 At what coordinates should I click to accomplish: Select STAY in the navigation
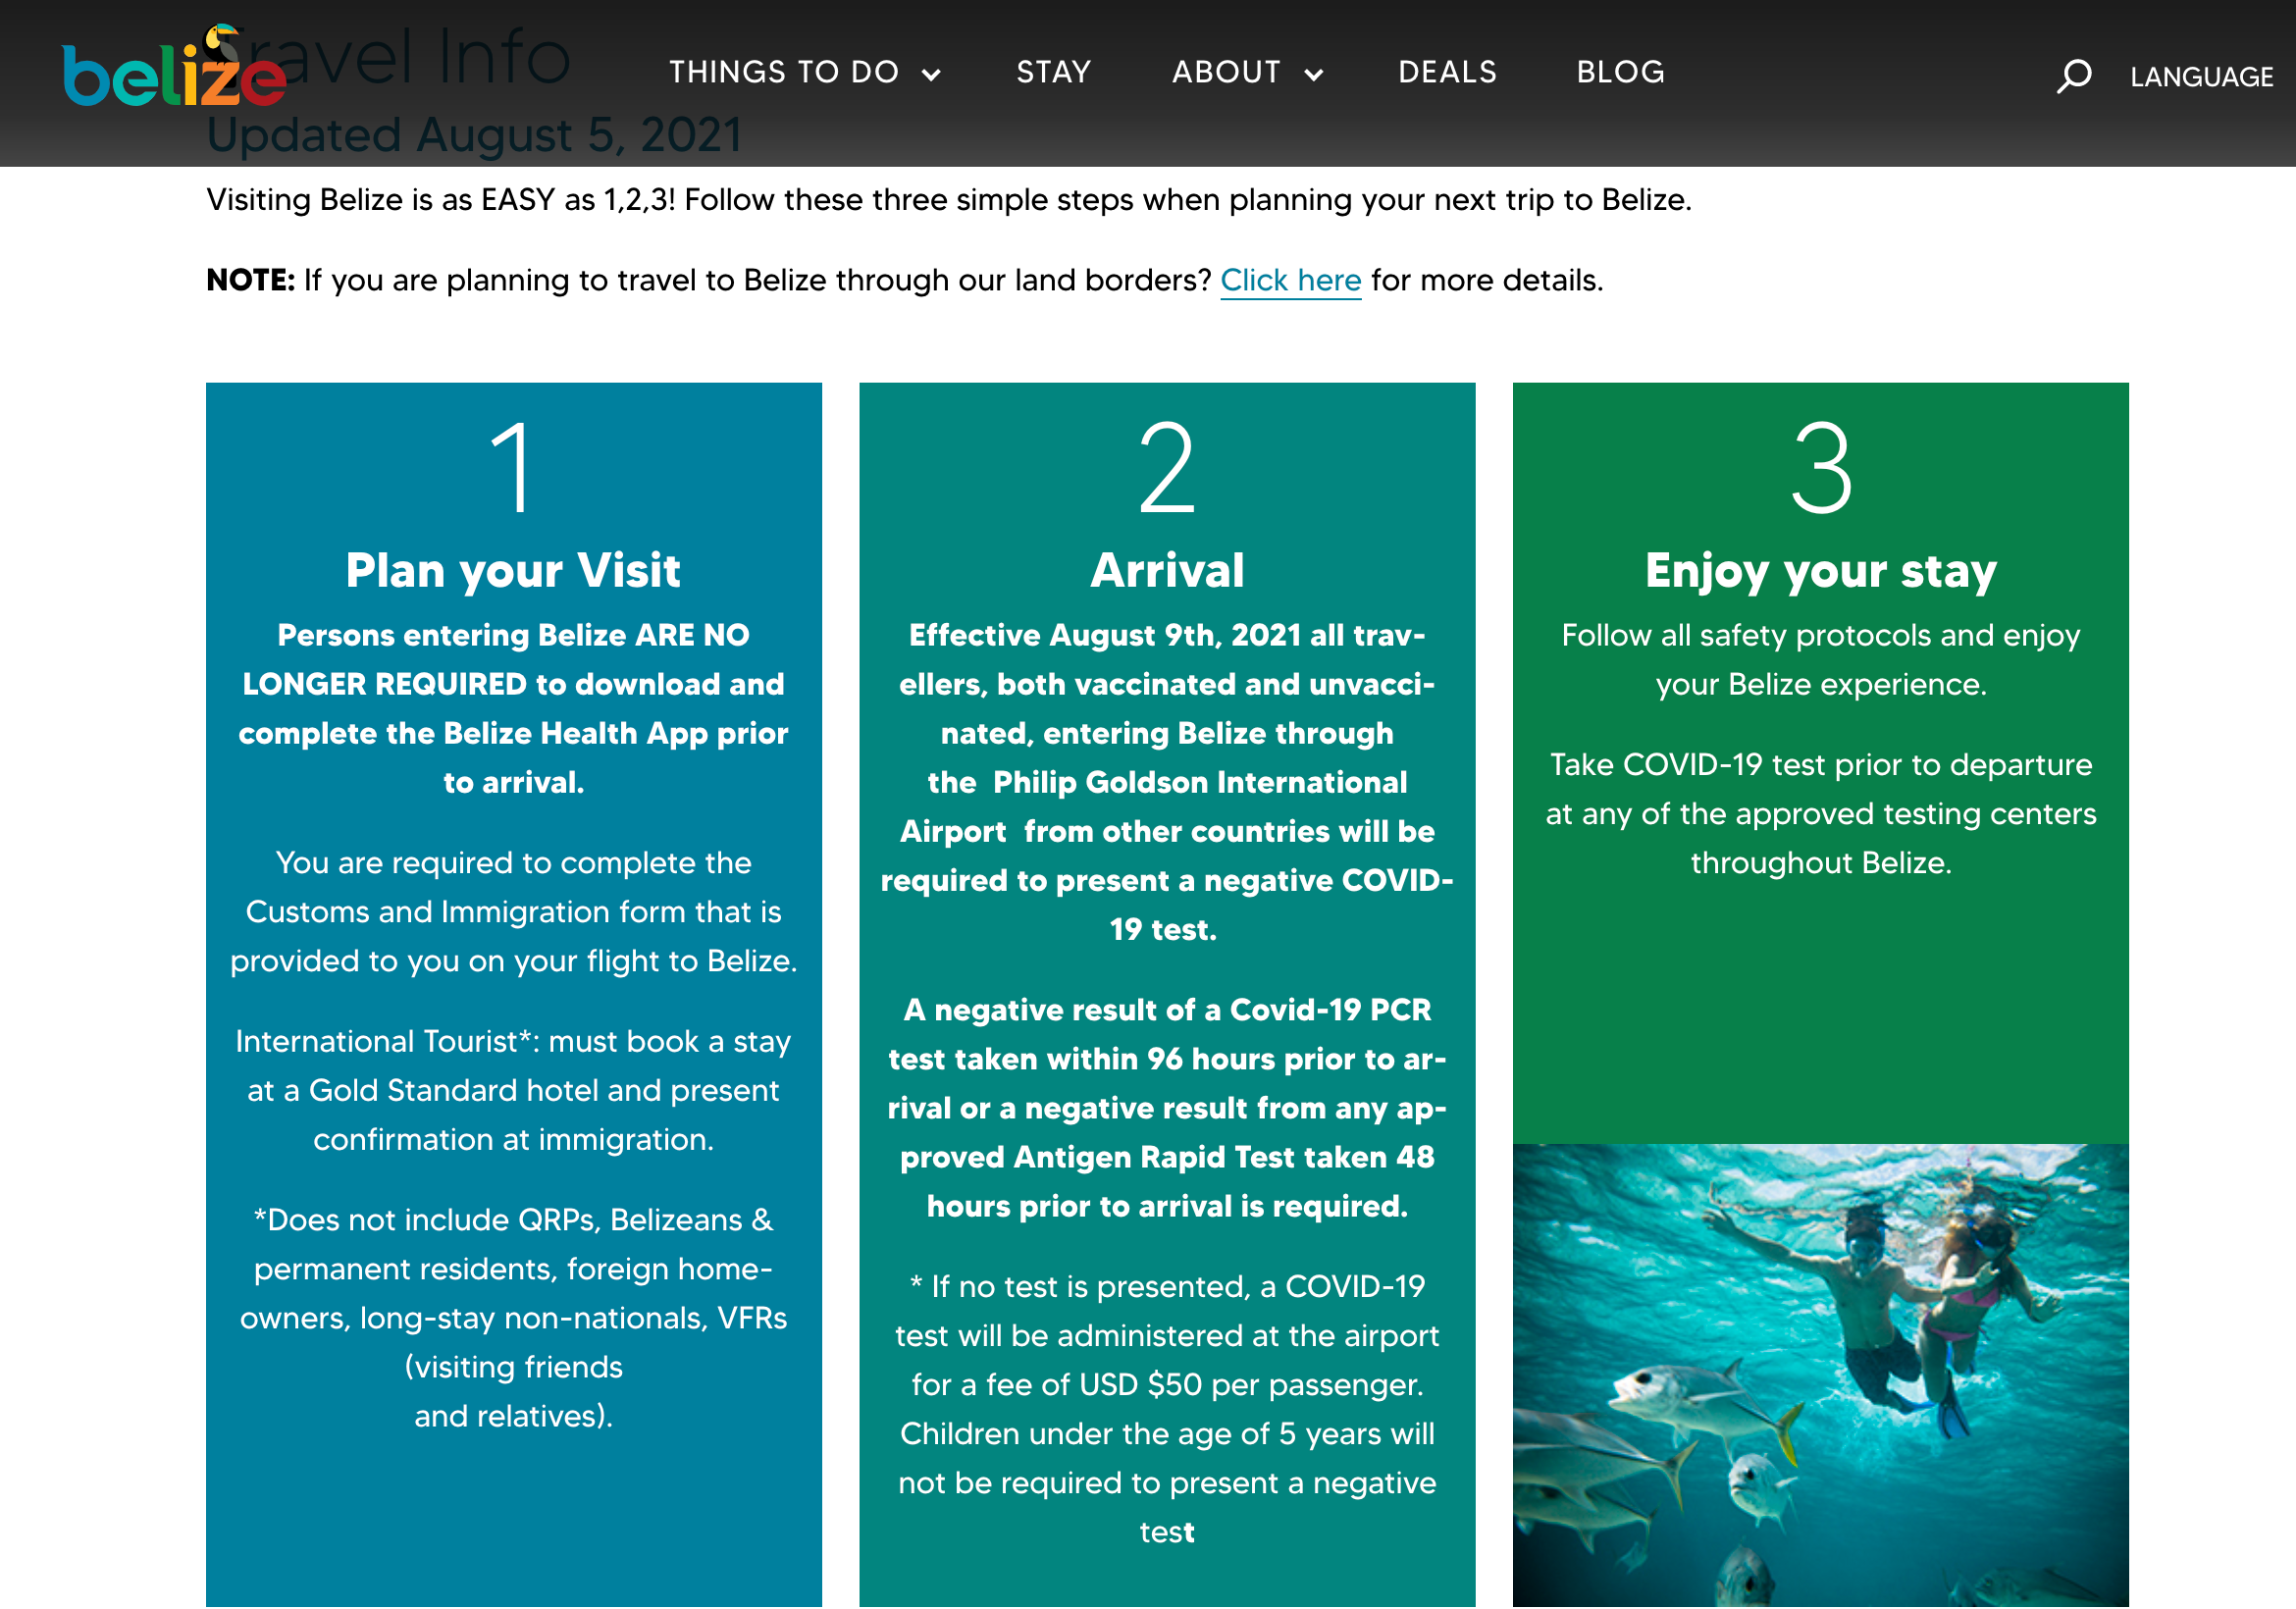1054,71
